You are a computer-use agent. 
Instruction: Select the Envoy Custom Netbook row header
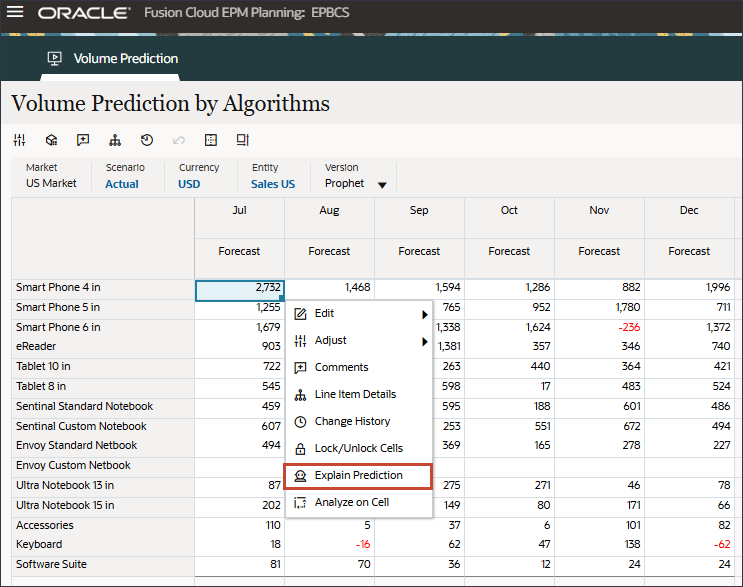tap(103, 466)
